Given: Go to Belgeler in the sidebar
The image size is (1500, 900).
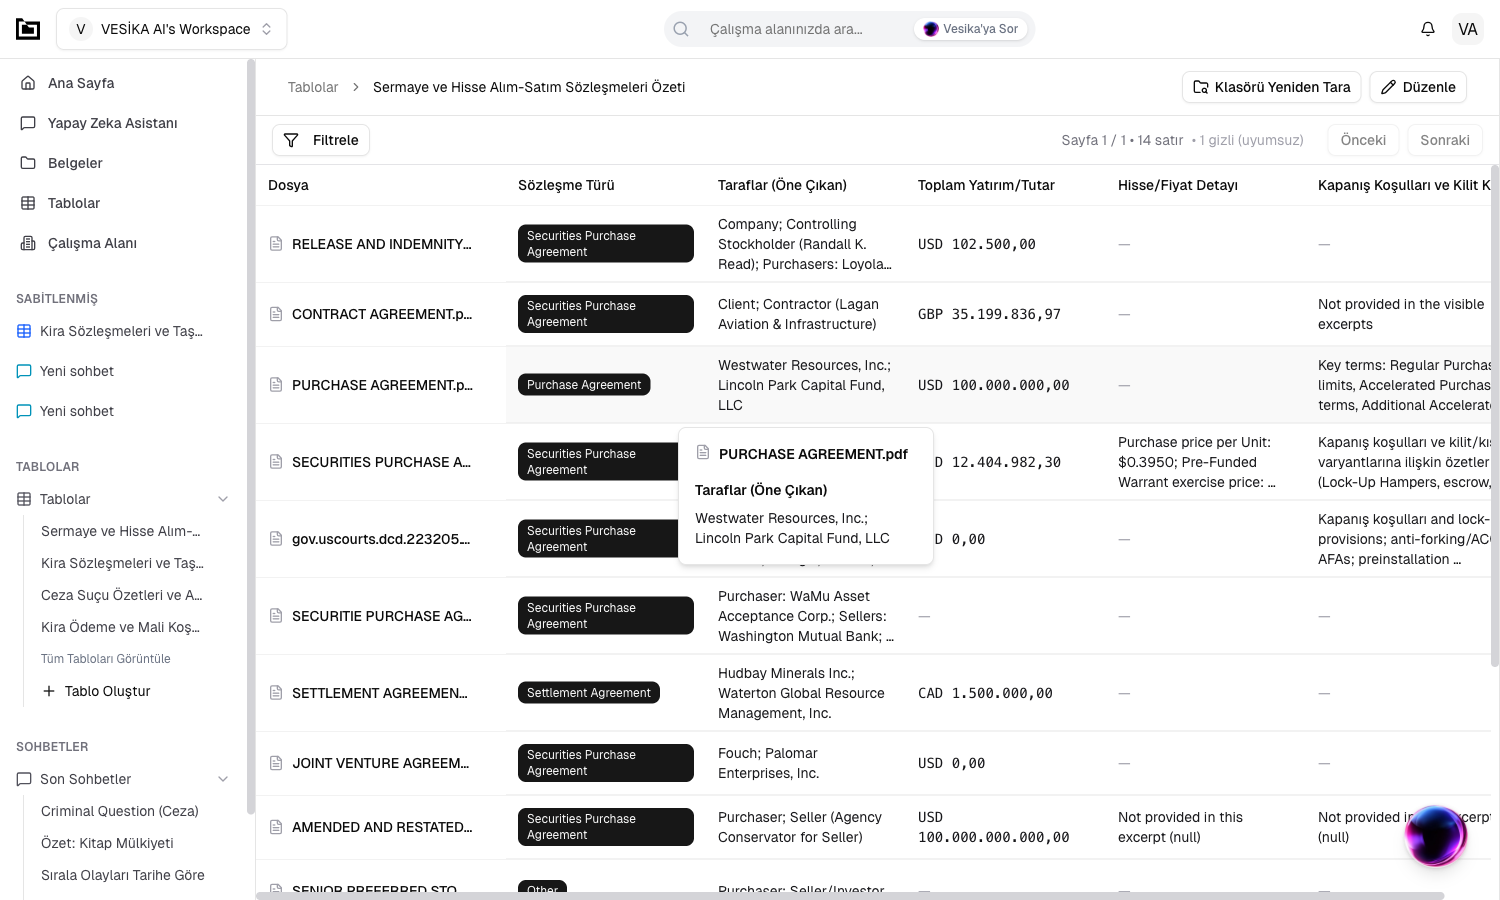Looking at the screenshot, I should tap(75, 163).
